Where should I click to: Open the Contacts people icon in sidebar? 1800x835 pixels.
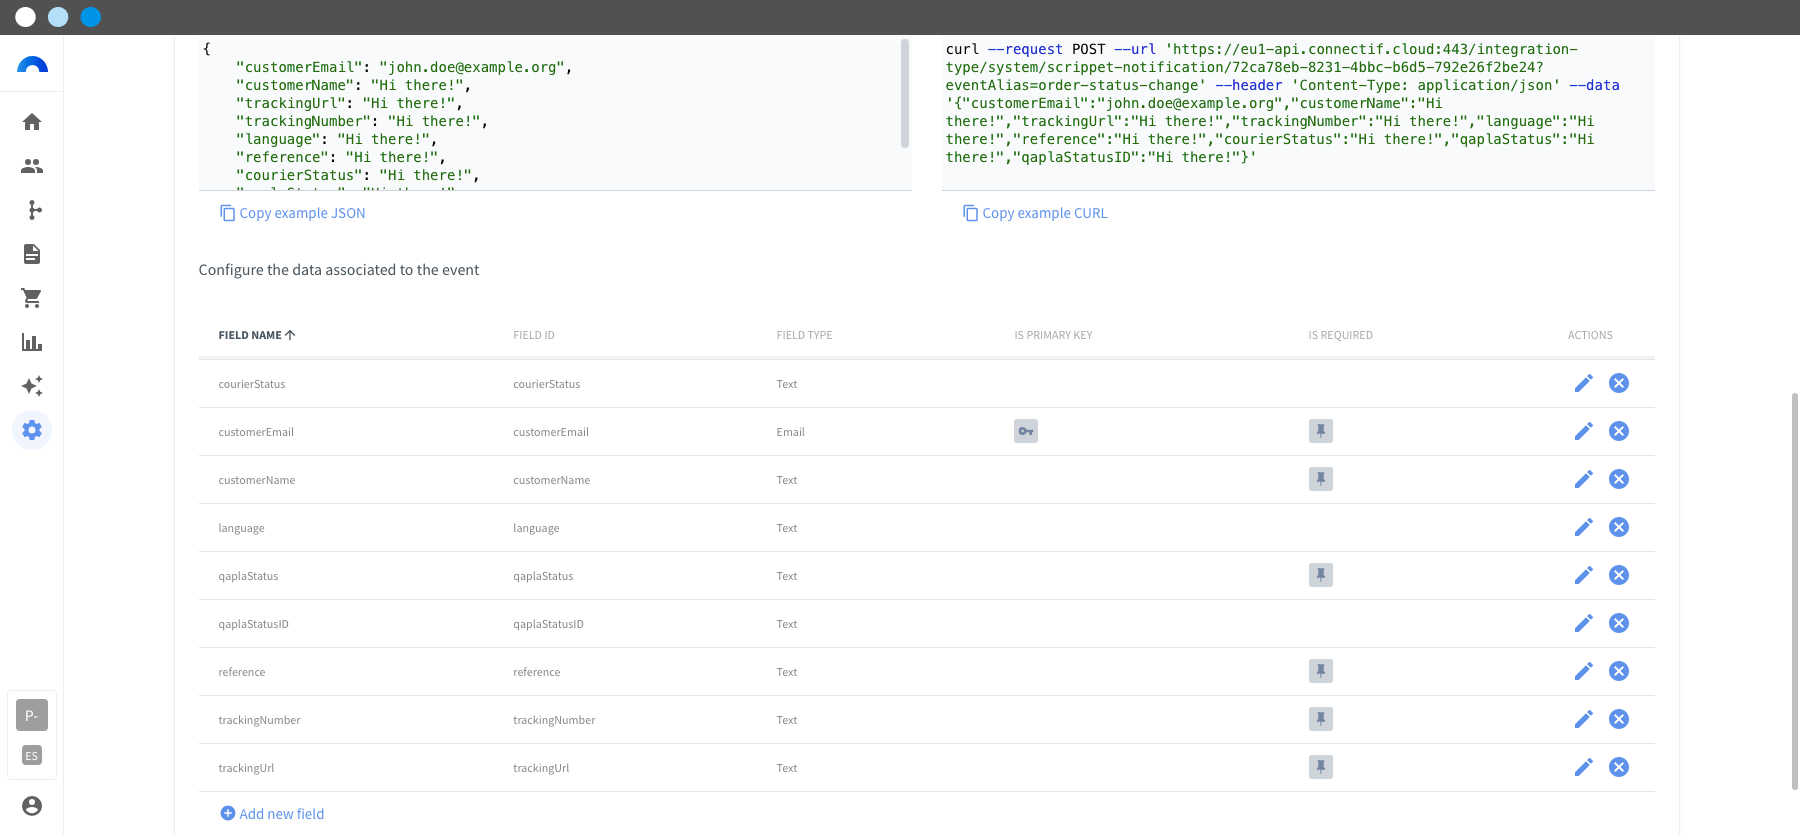coord(32,166)
